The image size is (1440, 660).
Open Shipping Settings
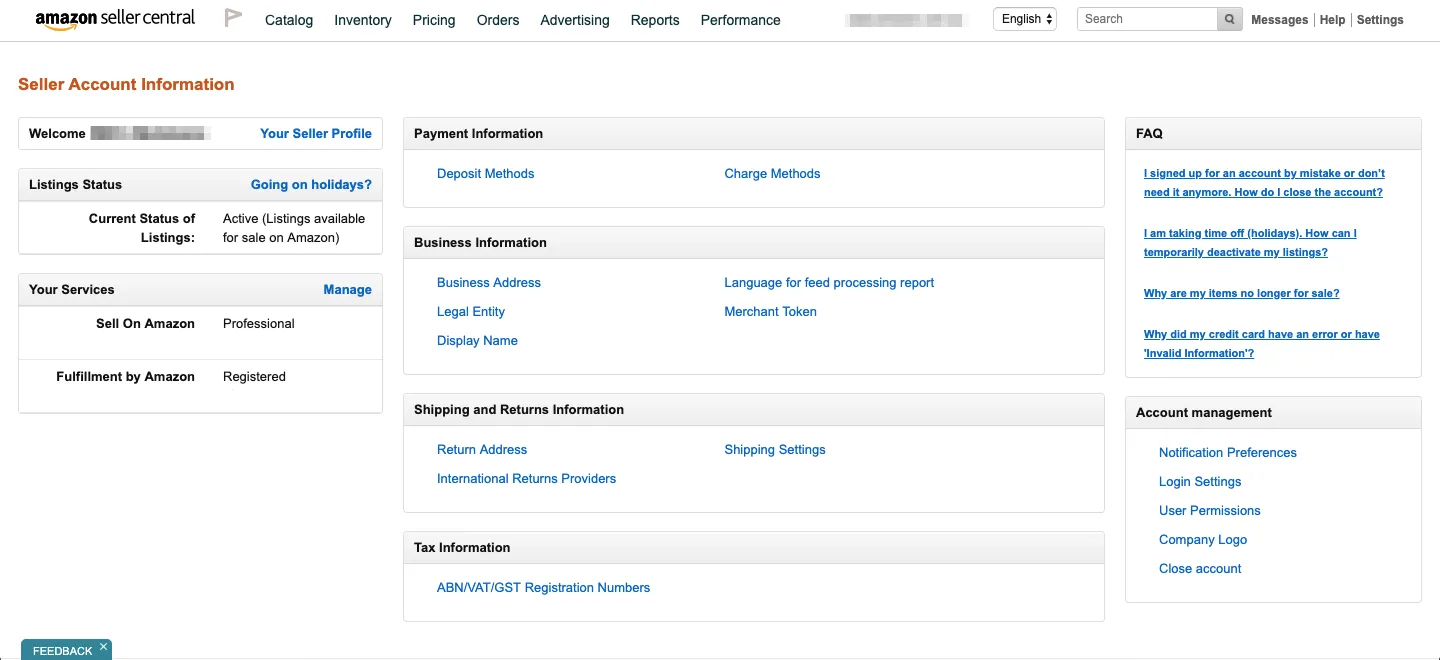tap(775, 449)
